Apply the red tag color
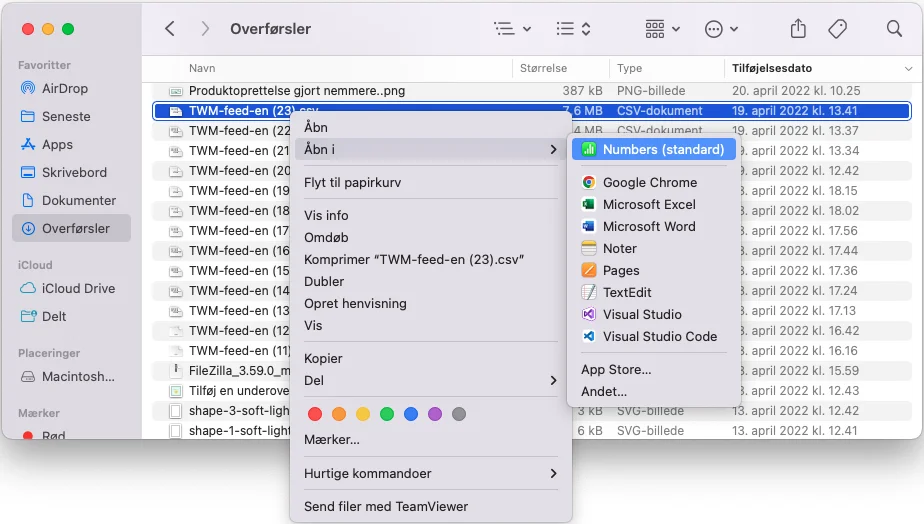924x524 pixels. pos(315,414)
